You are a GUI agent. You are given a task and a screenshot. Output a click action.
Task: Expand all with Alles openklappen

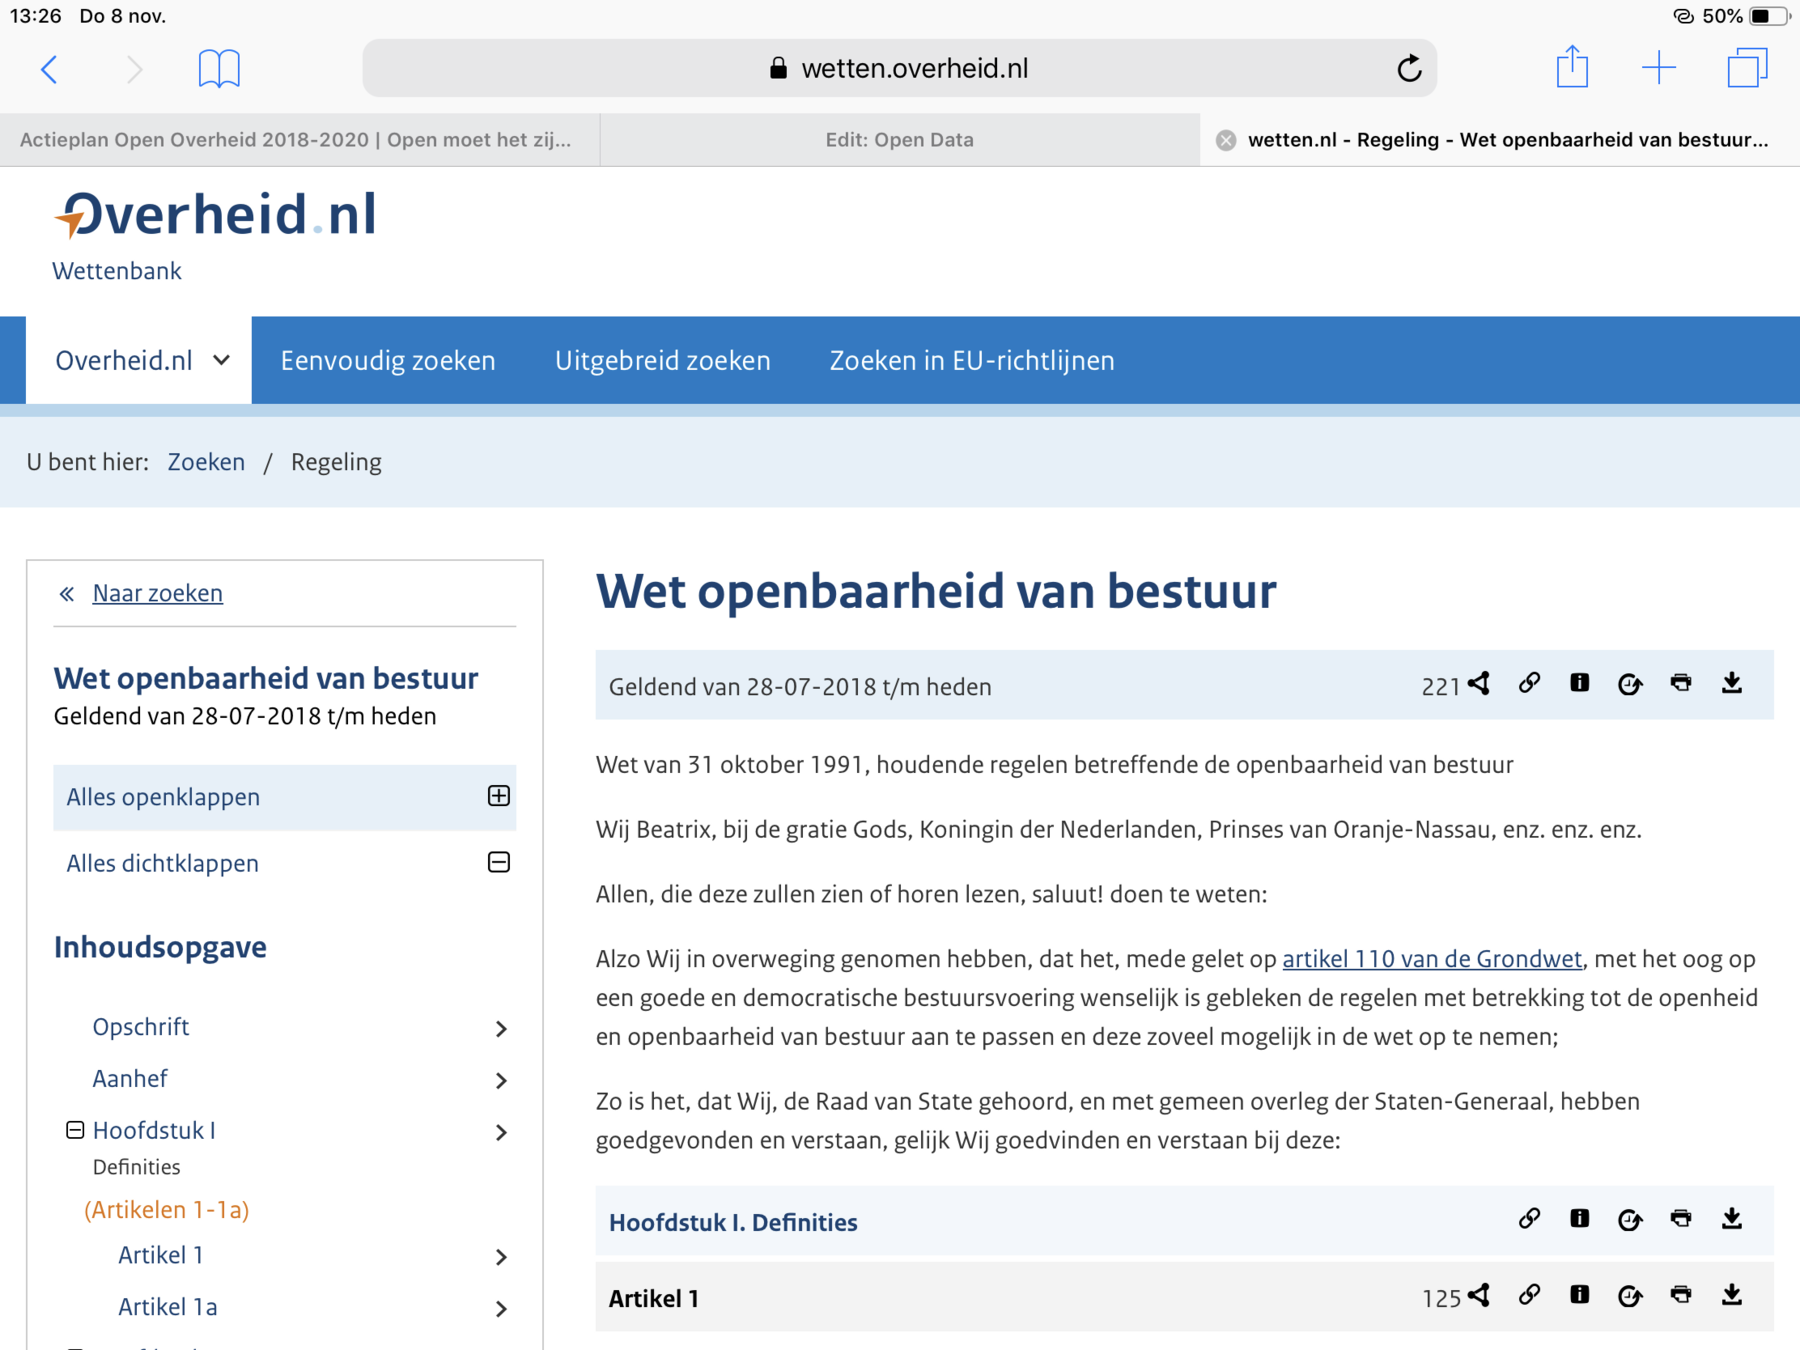pos(285,797)
